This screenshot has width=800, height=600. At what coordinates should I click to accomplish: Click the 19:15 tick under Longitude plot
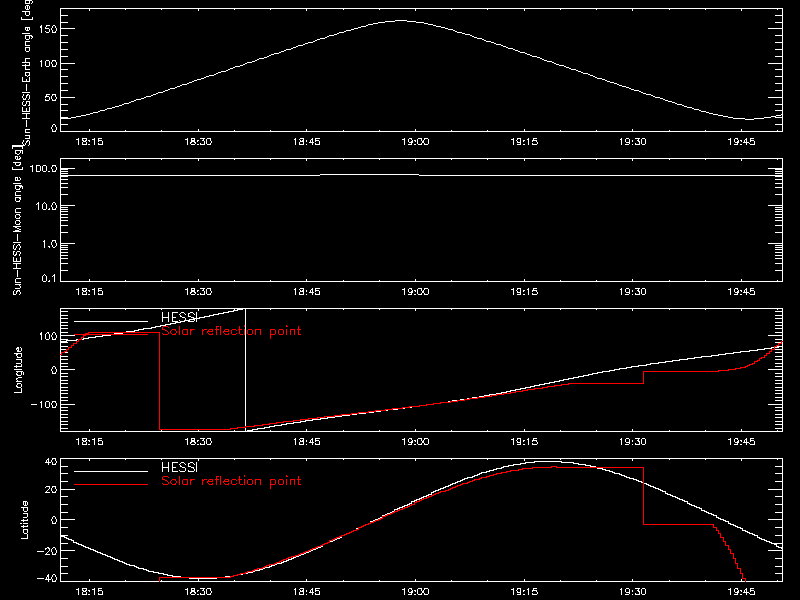point(524,442)
